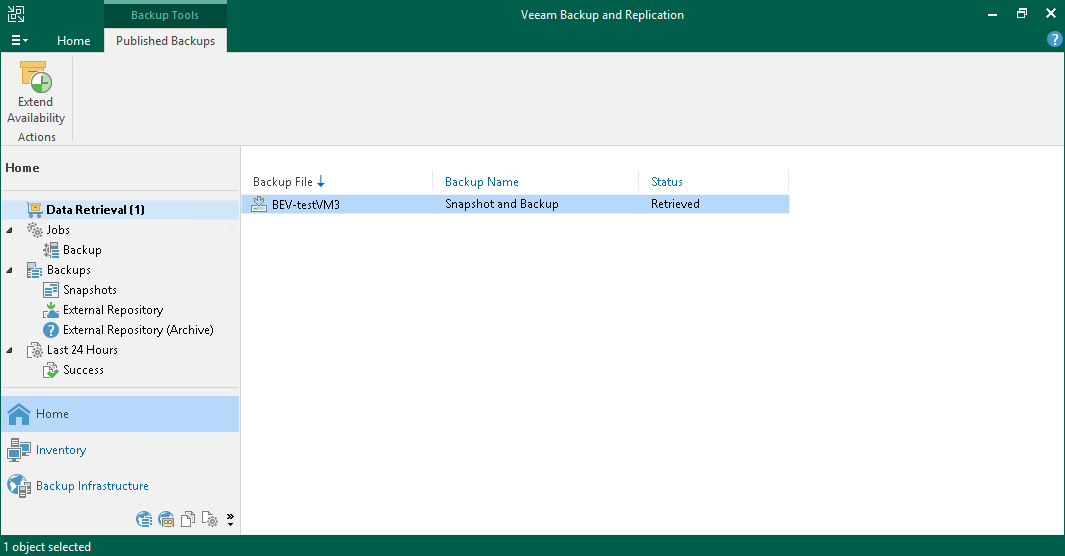
Task: Sort by Backup Name column
Action: coord(482,182)
